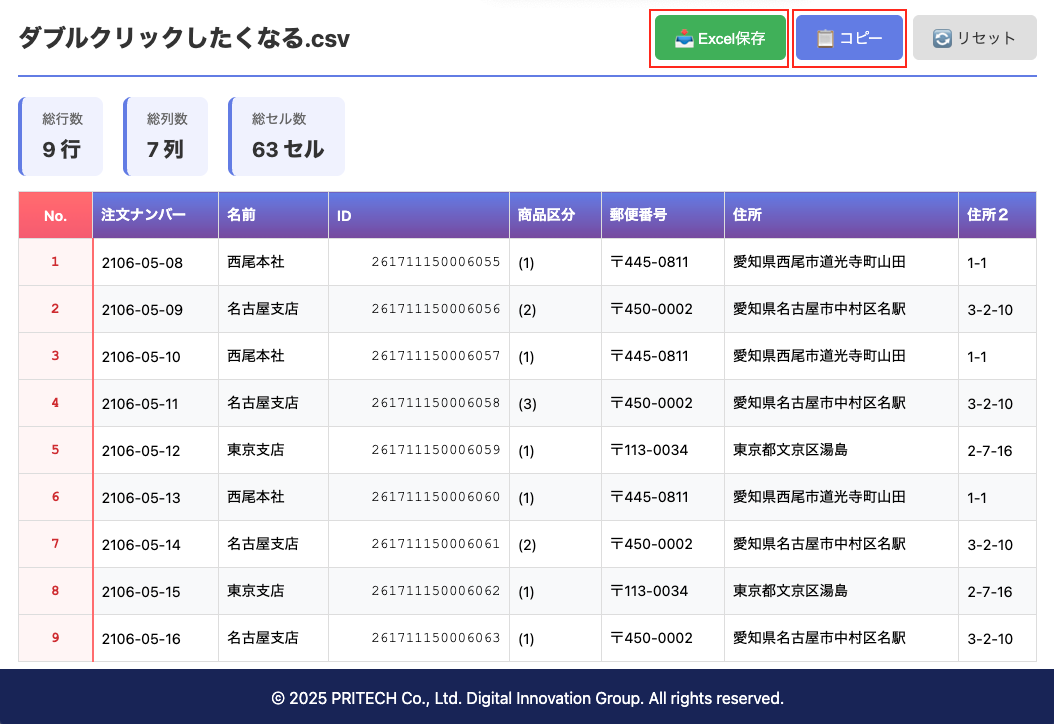
Task: Click the 商品区分 column header
Action: click(x=555, y=215)
